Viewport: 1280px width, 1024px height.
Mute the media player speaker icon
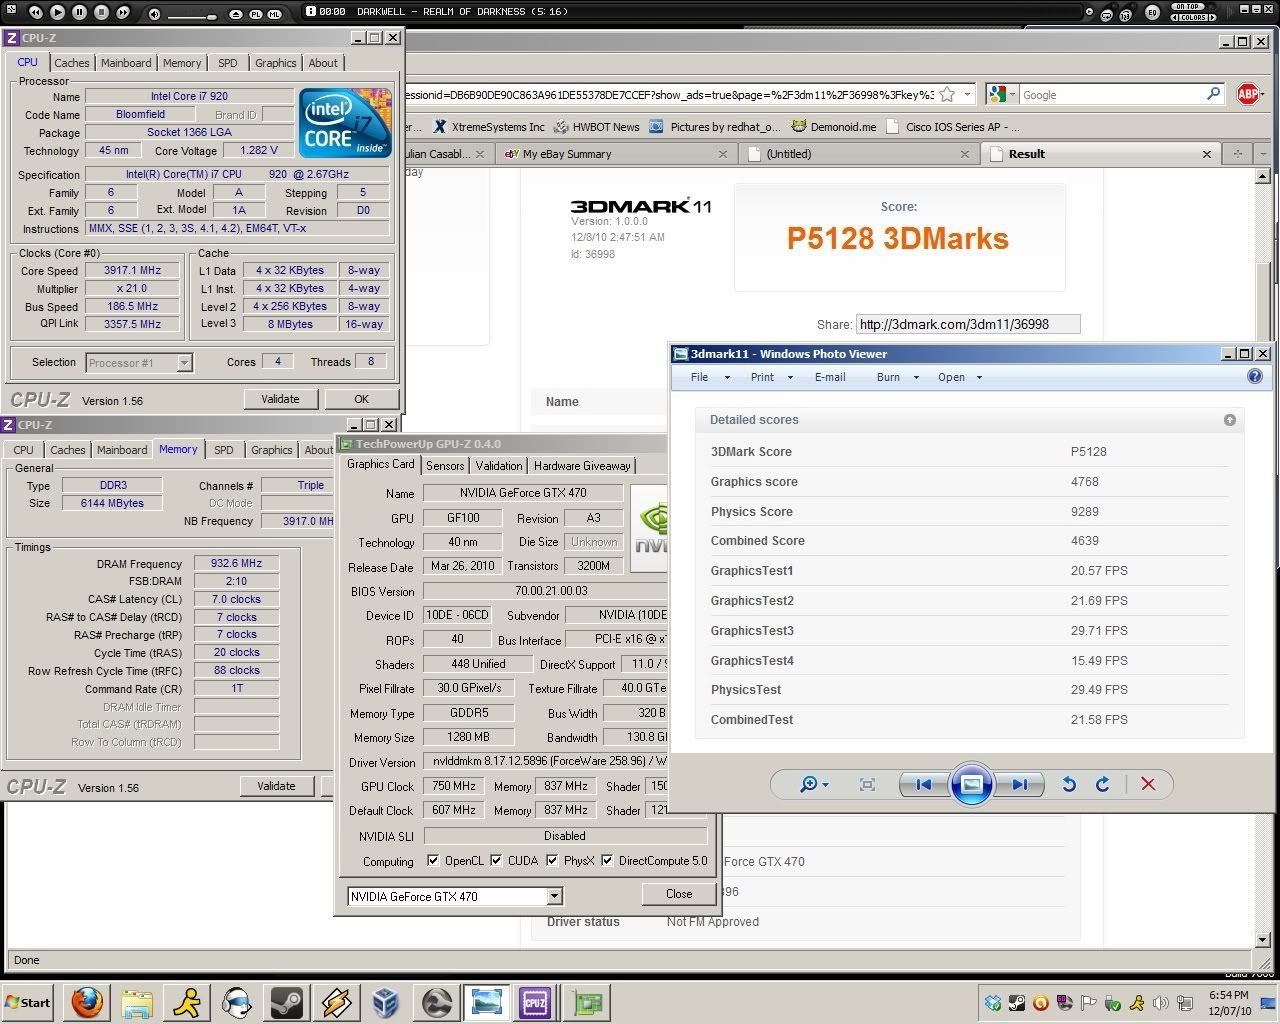click(154, 13)
